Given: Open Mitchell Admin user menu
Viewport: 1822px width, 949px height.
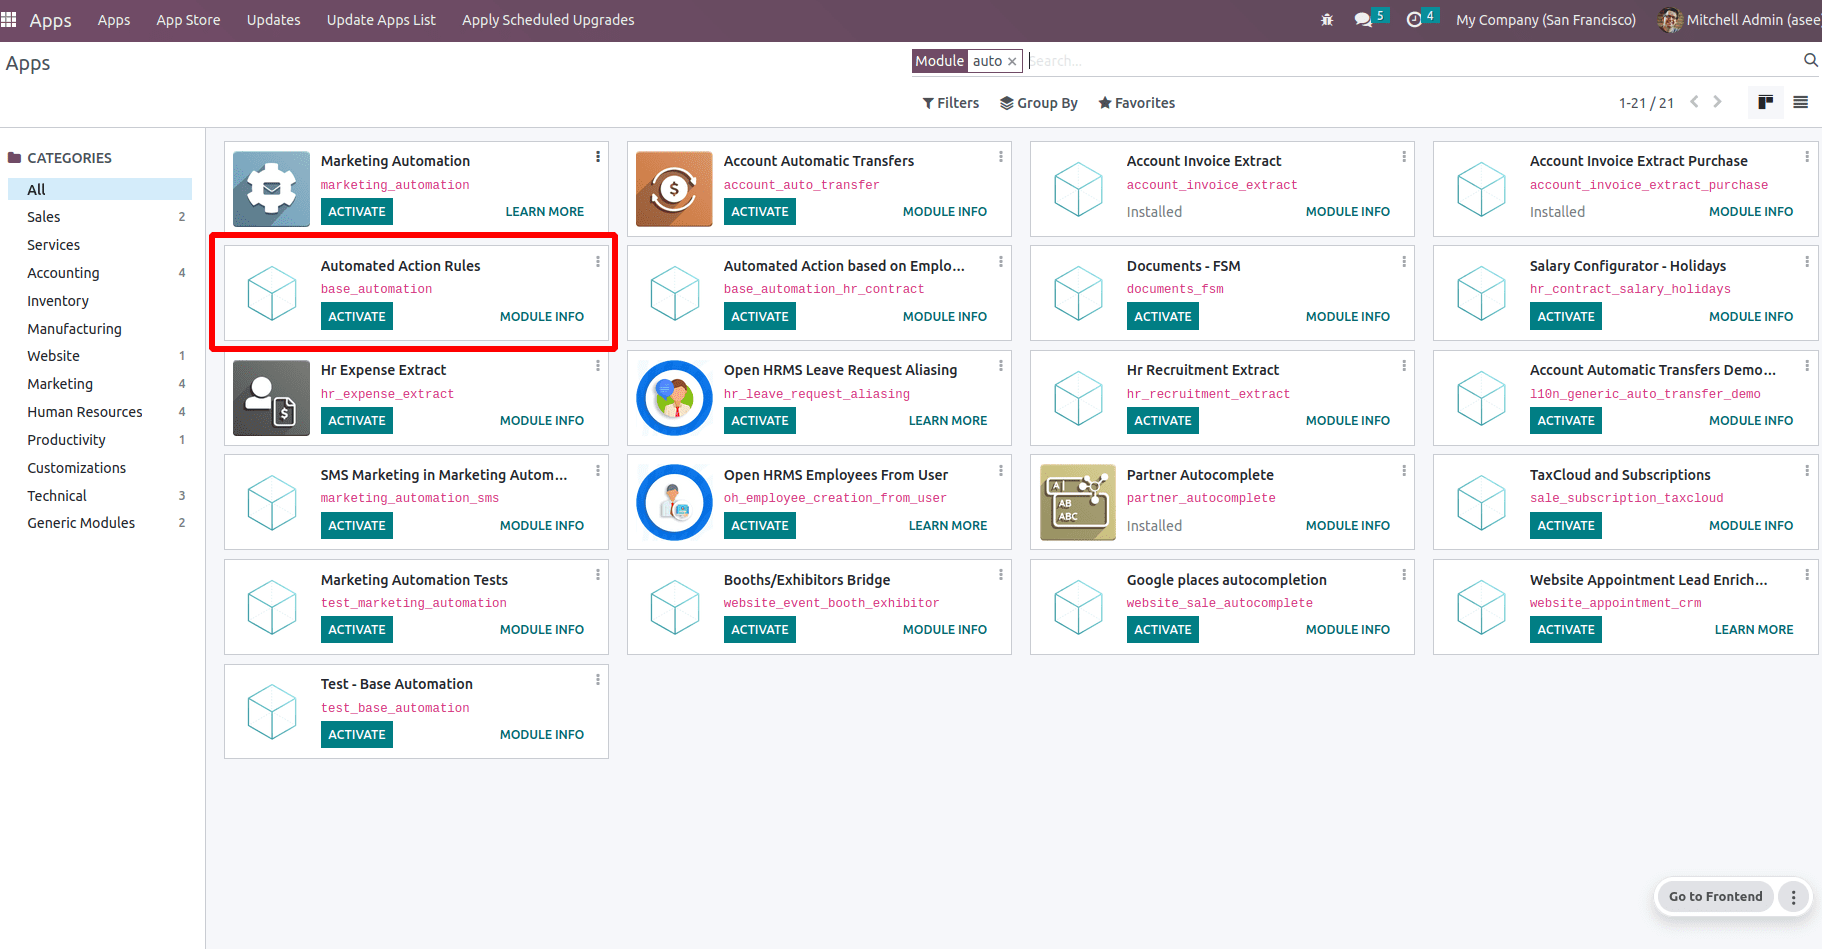Looking at the screenshot, I should point(1740,20).
